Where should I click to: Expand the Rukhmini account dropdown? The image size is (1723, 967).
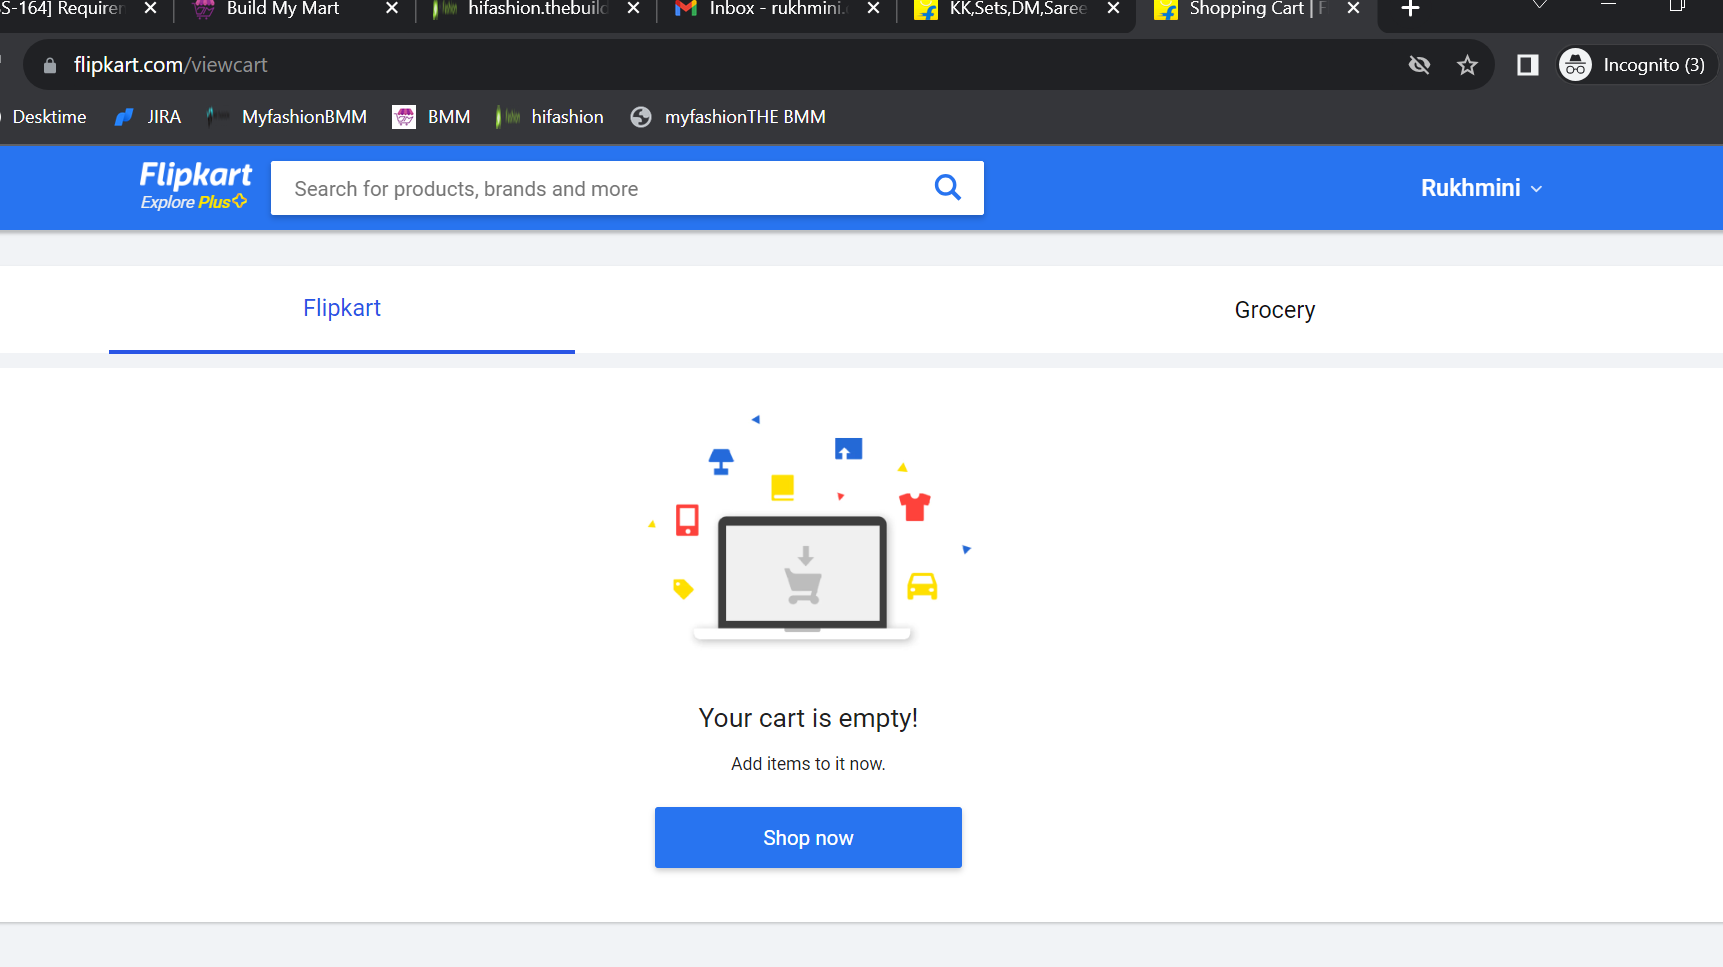(1481, 188)
